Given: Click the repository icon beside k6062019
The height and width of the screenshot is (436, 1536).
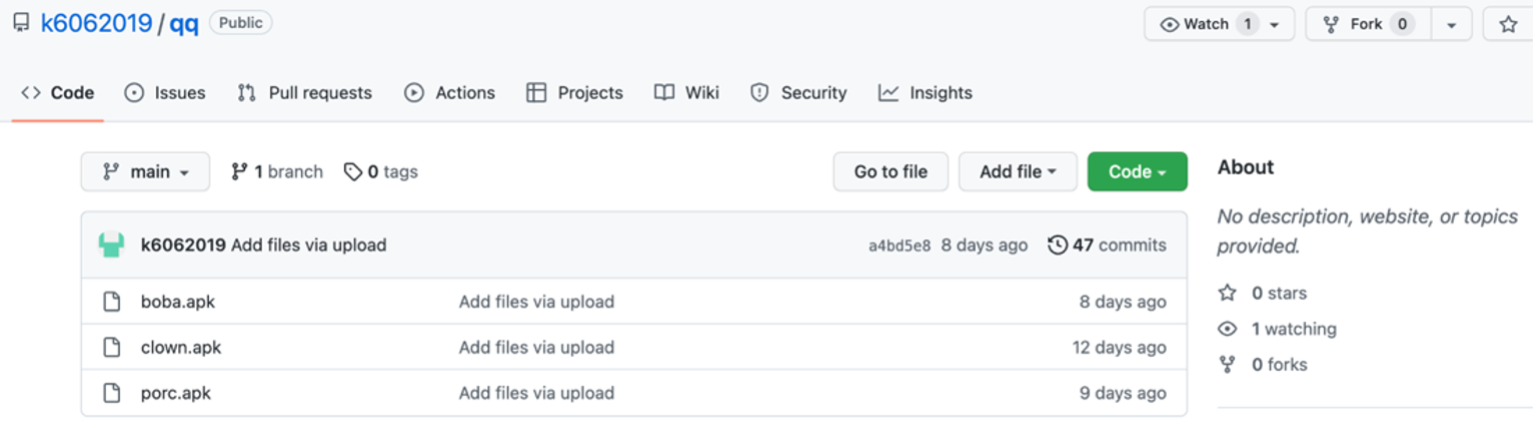Looking at the screenshot, I should point(21,24).
